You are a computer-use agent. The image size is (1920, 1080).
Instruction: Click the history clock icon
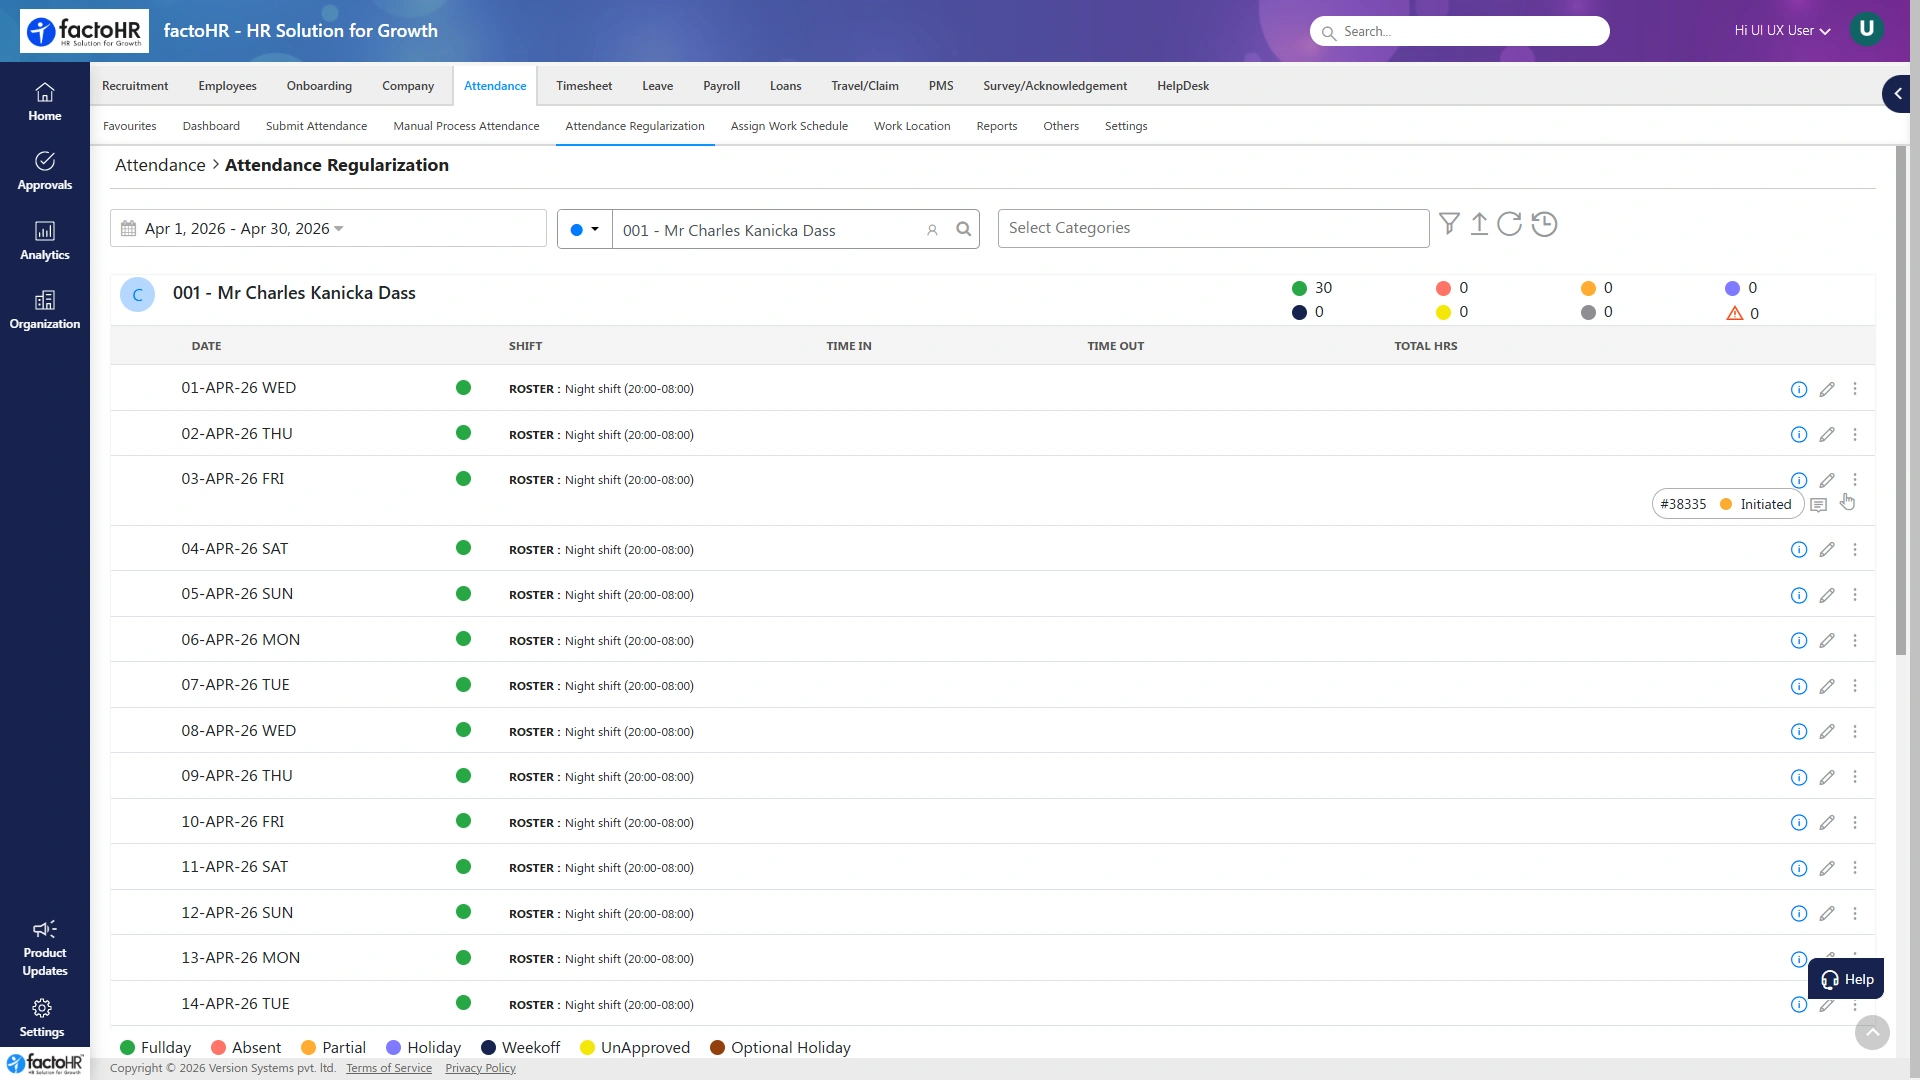click(1544, 224)
